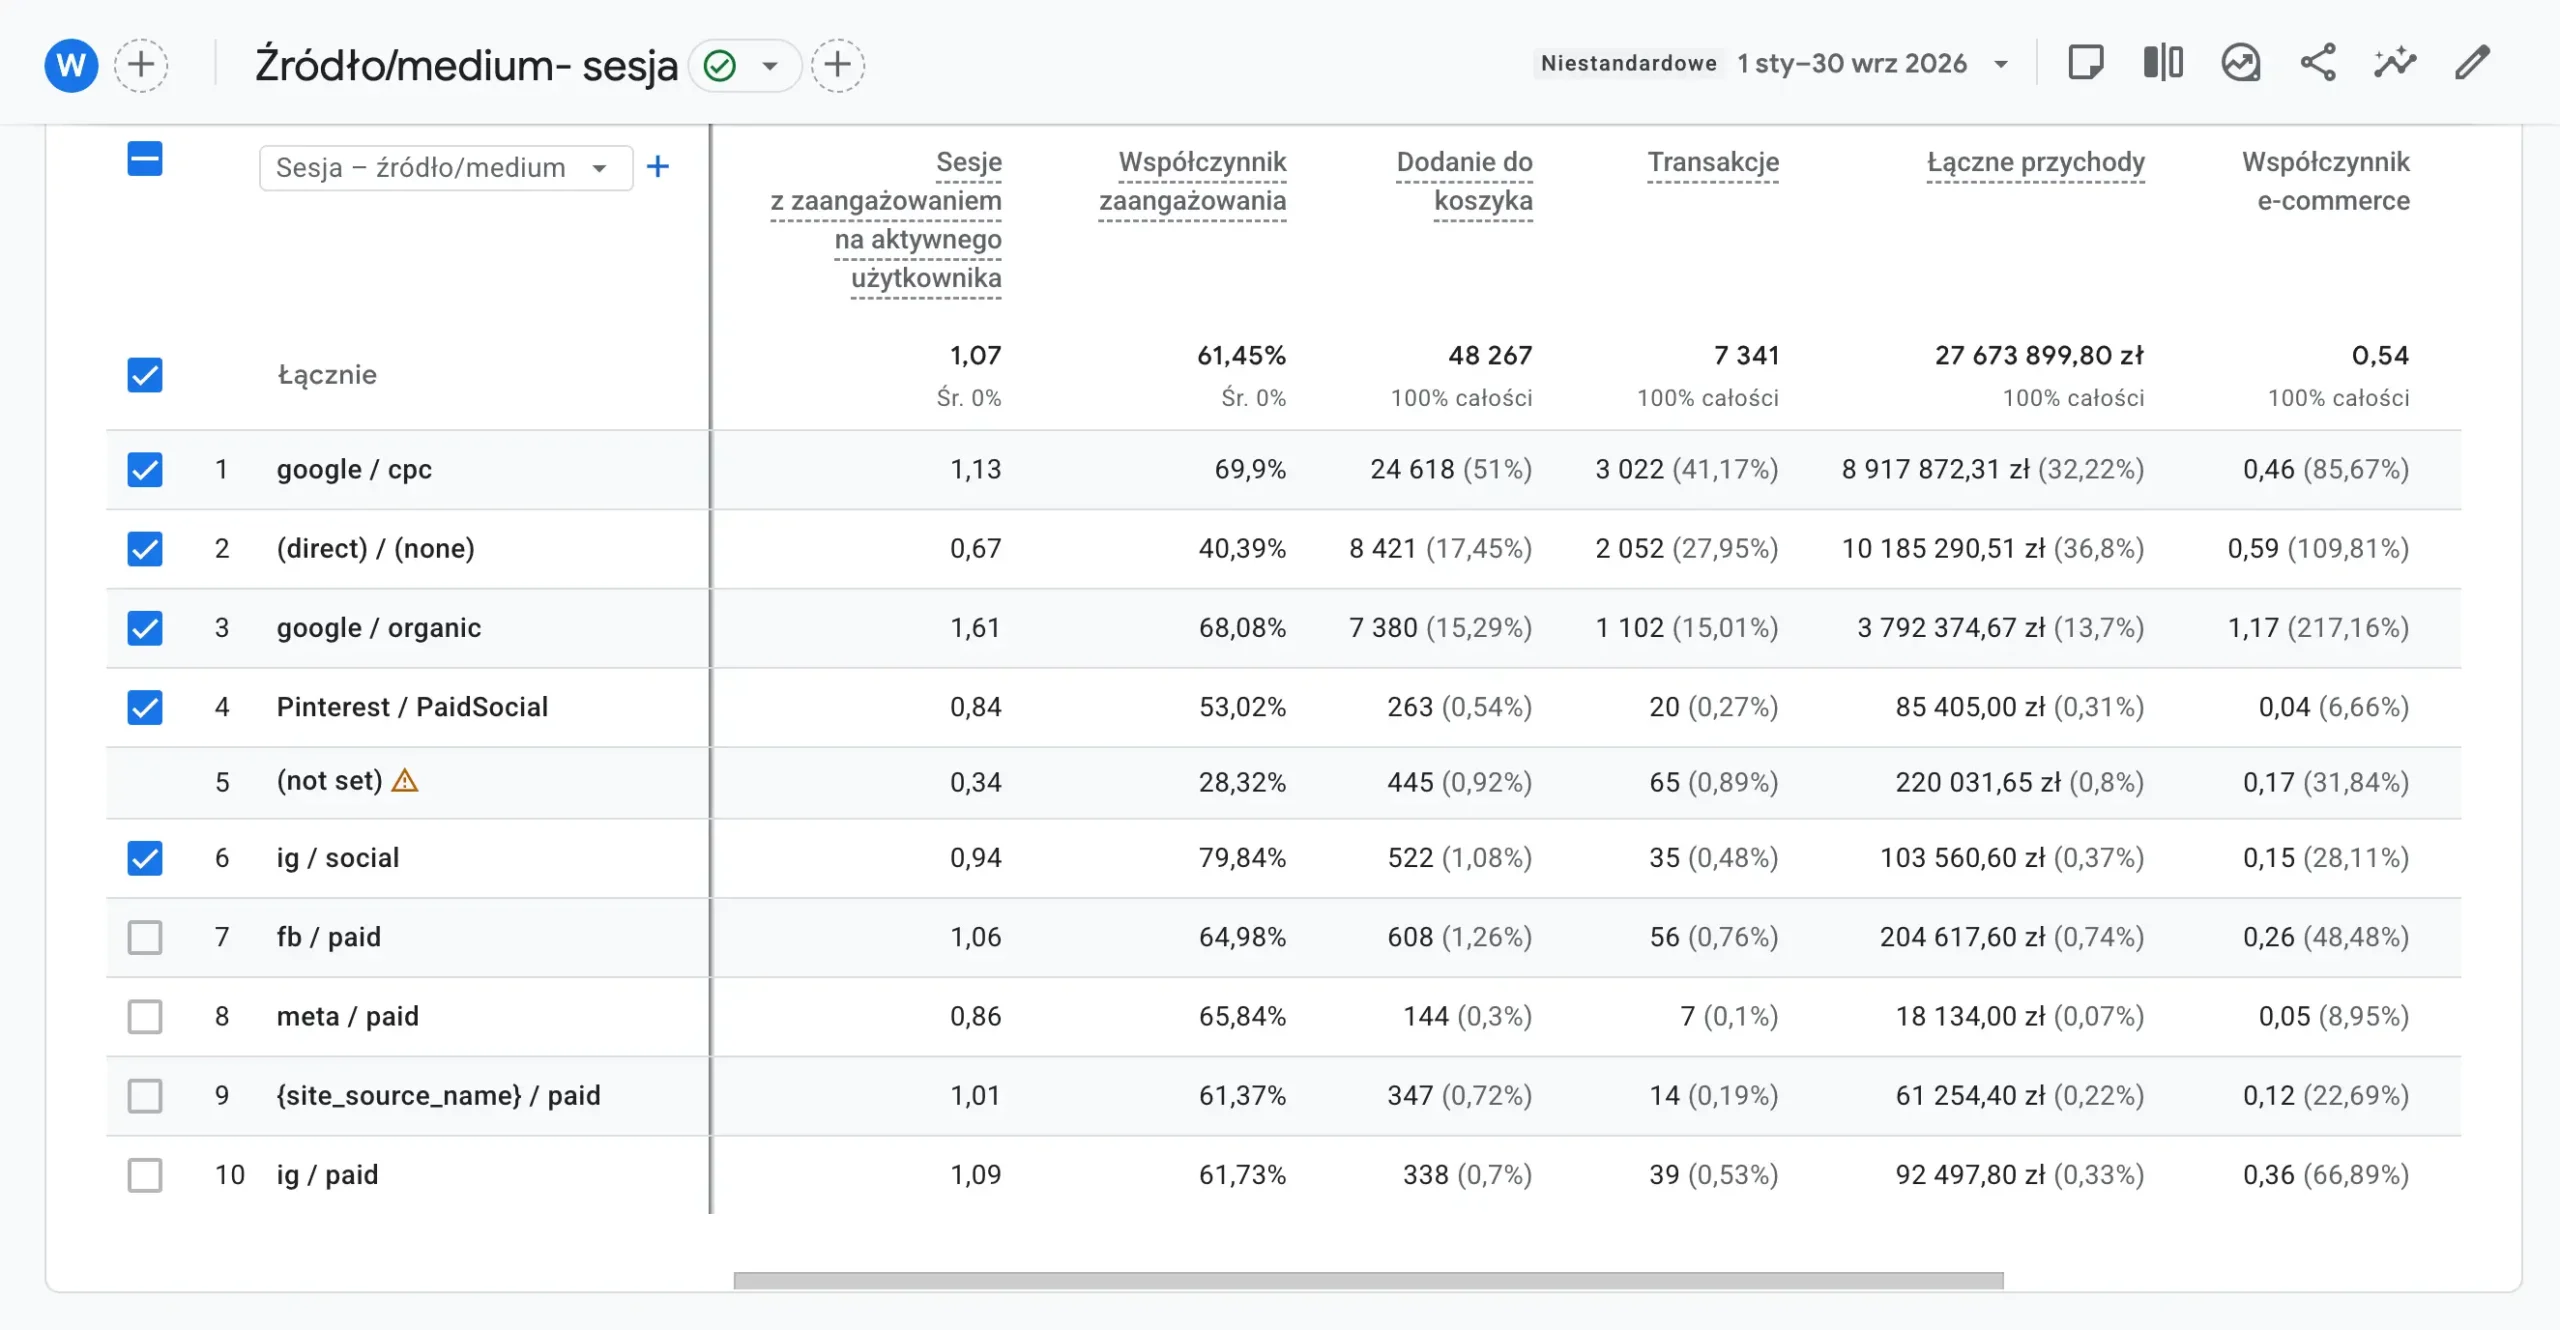Screen dimensions: 2560x1330
Task: Add a comparison with the plus next to W
Action: [x=141, y=65]
